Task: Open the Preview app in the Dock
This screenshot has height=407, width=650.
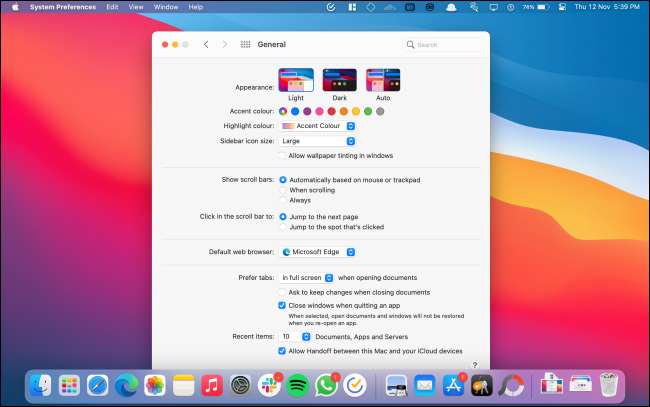Action: click(x=396, y=385)
